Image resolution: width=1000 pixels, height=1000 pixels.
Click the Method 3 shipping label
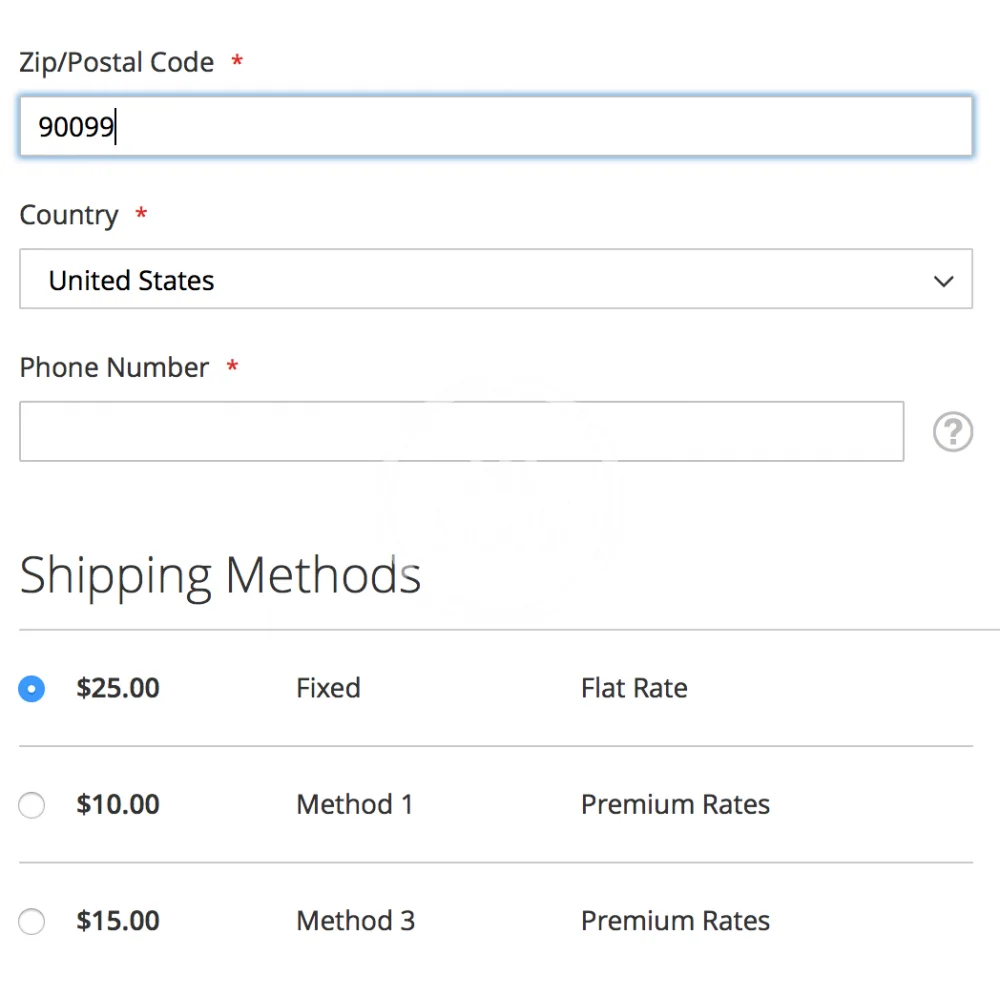(355, 920)
